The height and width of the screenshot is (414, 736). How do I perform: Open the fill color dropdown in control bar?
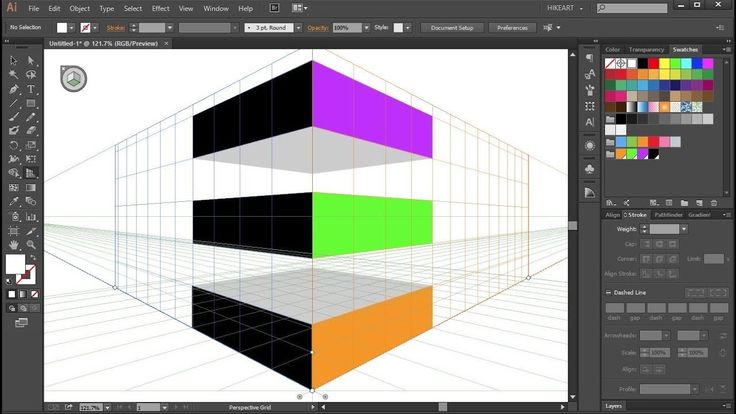(x=72, y=28)
